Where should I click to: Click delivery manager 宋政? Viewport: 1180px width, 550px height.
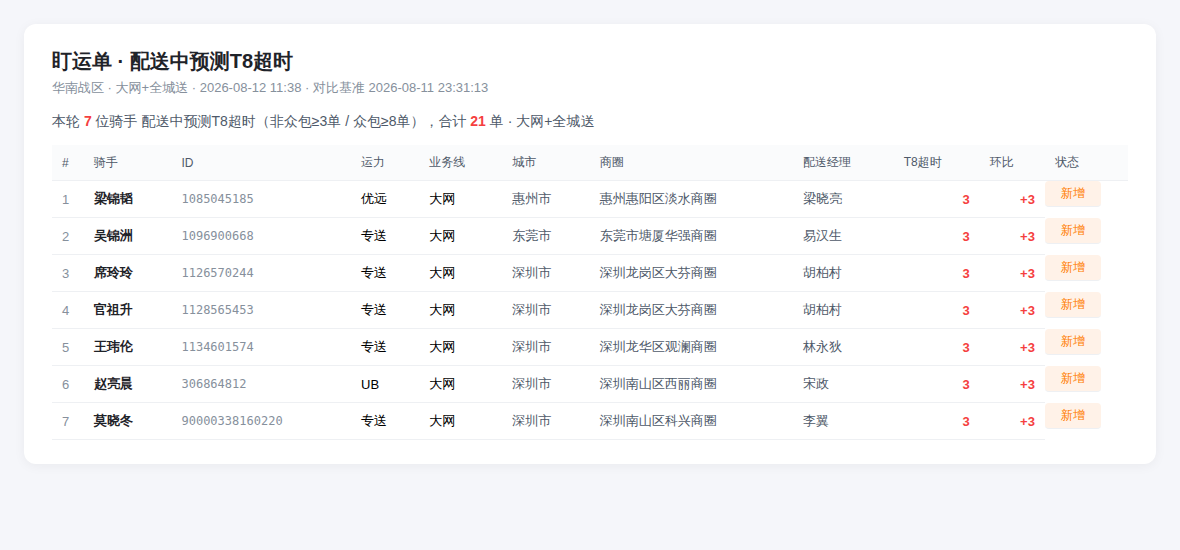[x=816, y=384]
